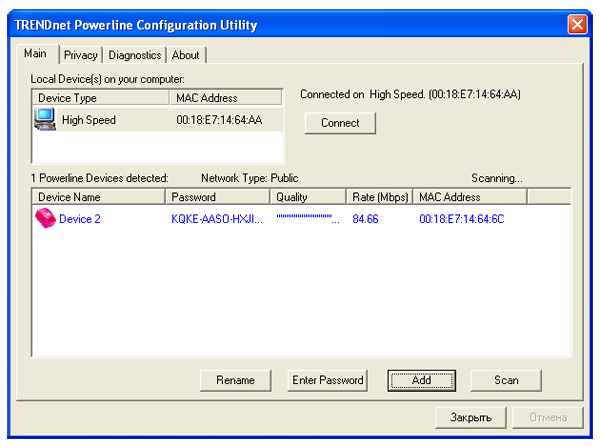Image resolution: width=600 pixels, height=447 pixels.
Task: Sort by Rate (Mbps) column header
Action: [x=380, y=197]
